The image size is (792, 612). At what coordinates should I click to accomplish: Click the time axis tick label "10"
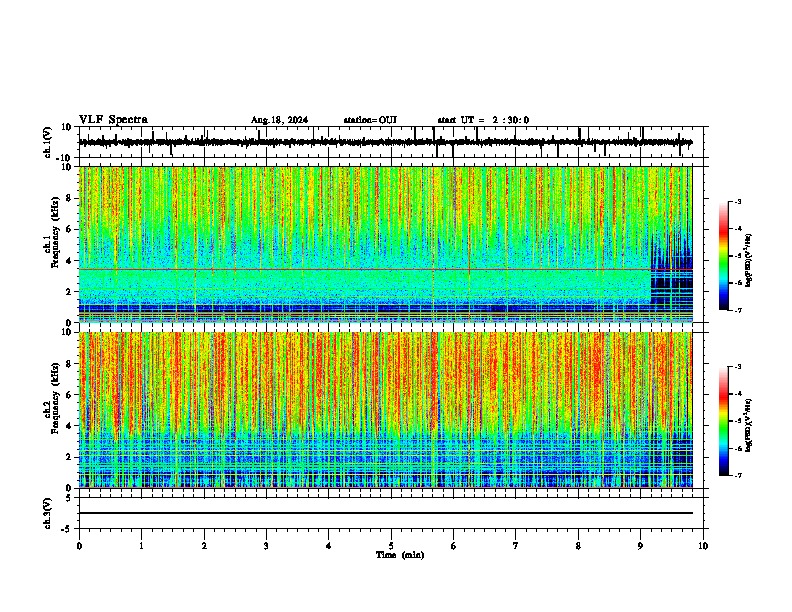click(x=703, y=546)
